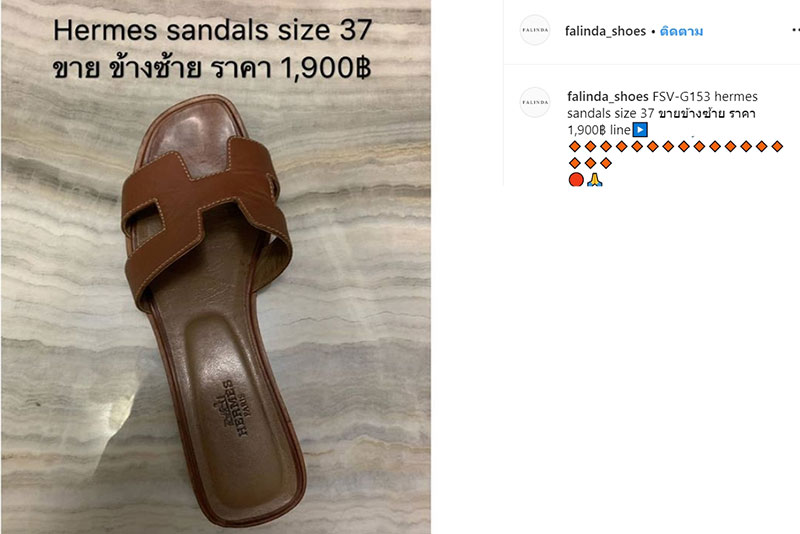This screenshot has width=800, height=534.
Task: Click the last orange diamond in top row
Action: pos(777,147)
